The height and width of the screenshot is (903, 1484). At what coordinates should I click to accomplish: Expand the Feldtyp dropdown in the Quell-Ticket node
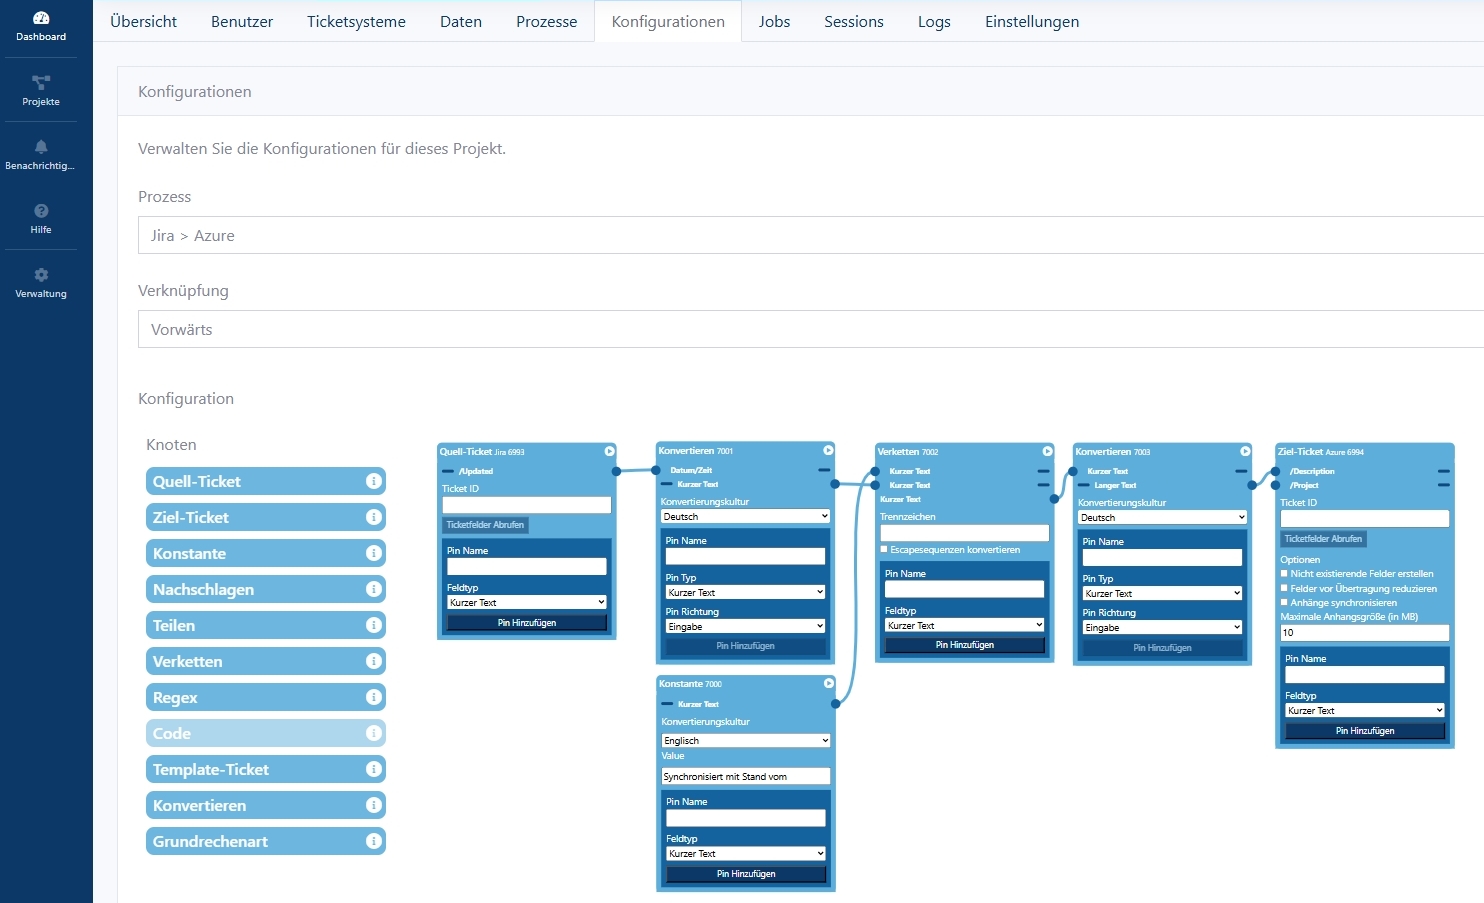[526, 602]
